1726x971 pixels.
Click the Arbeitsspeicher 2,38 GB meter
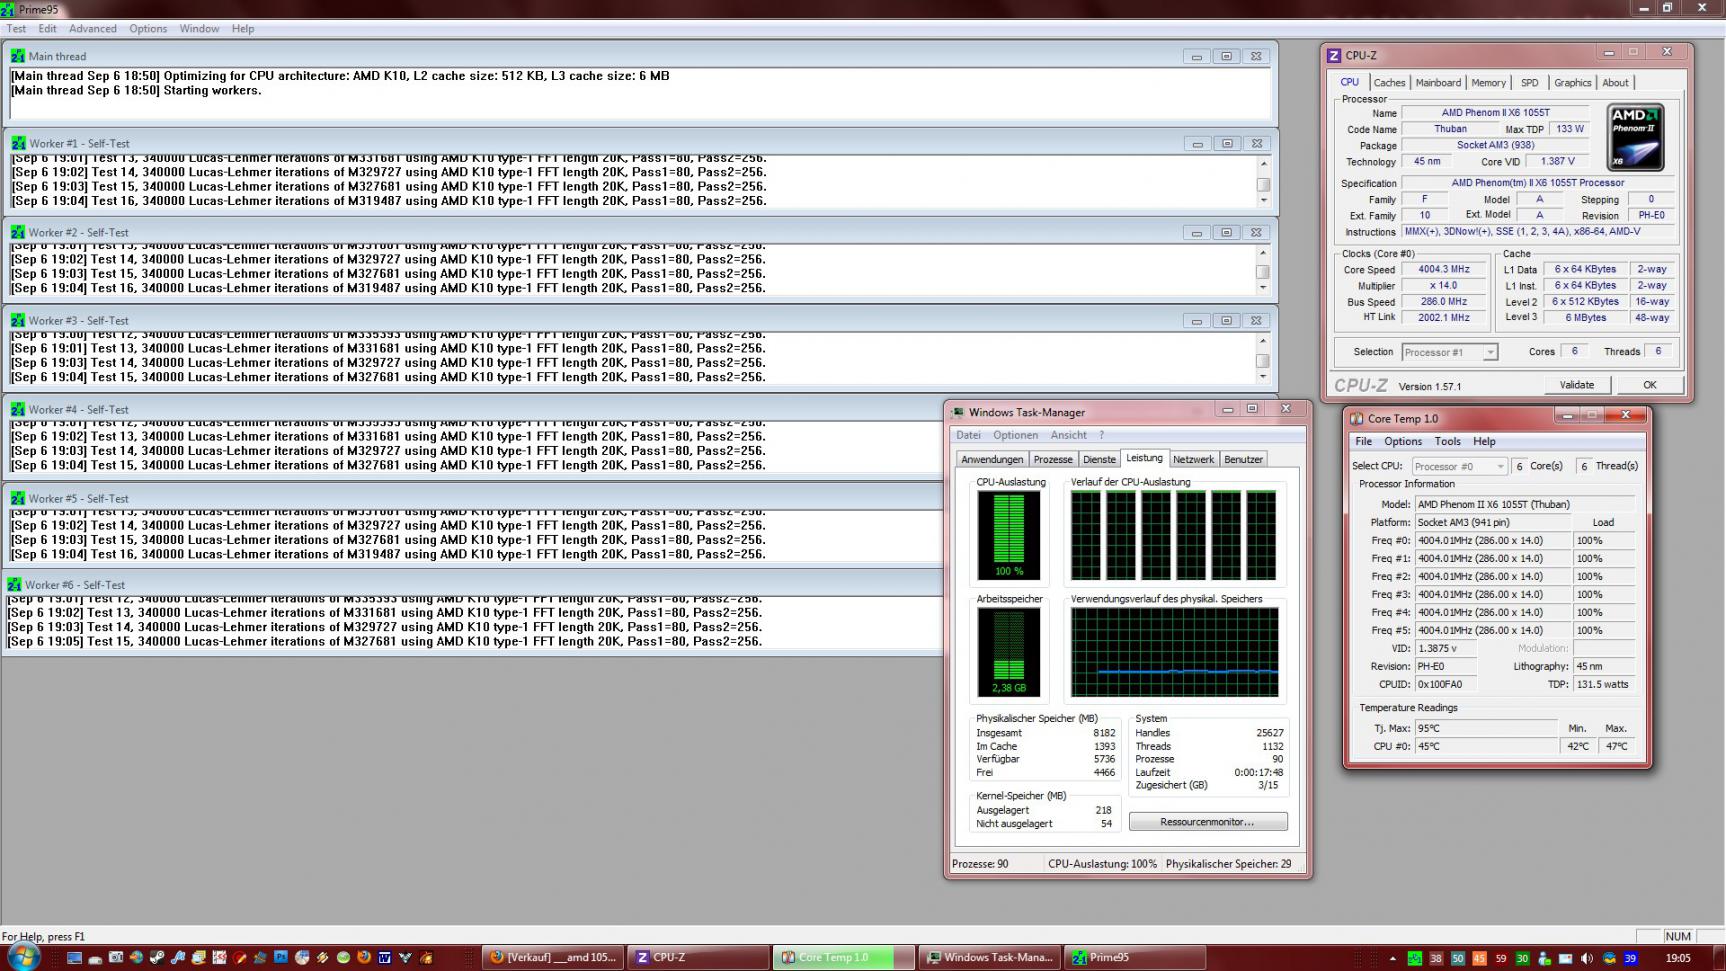pos(1009,652)
